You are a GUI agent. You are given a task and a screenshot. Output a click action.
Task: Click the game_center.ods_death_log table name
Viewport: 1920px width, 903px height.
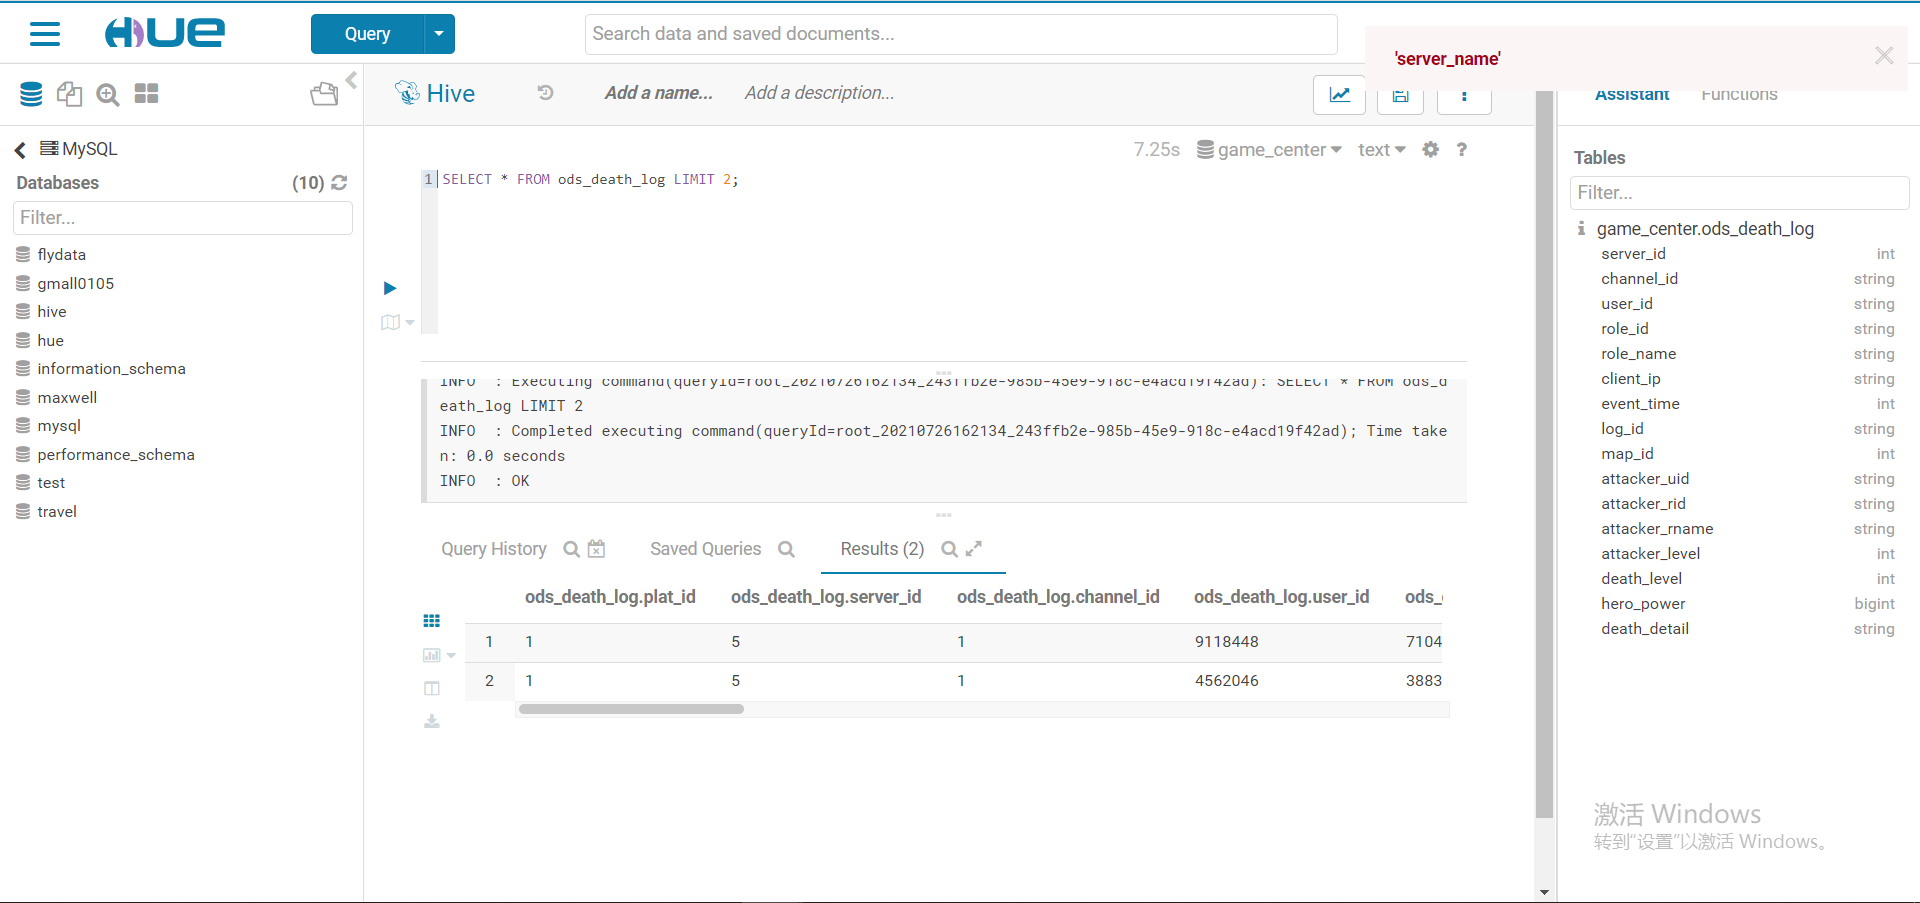point(1705,229)
